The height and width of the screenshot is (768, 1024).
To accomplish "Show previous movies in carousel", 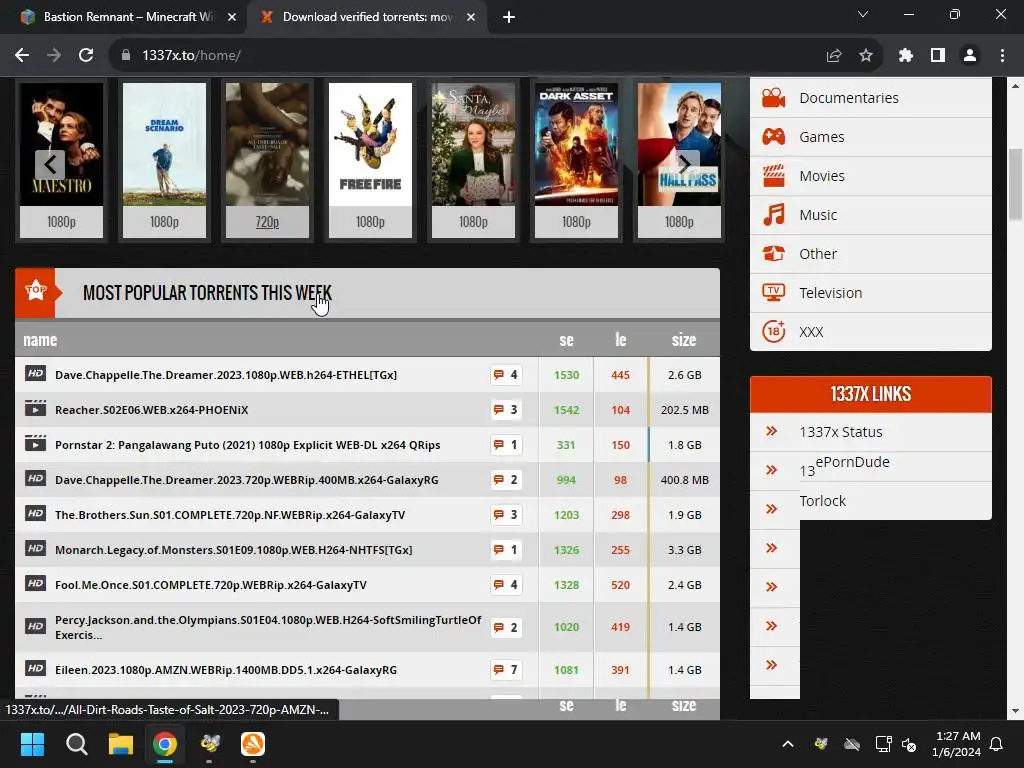I will pyautogui.click(x=50, y=164).
